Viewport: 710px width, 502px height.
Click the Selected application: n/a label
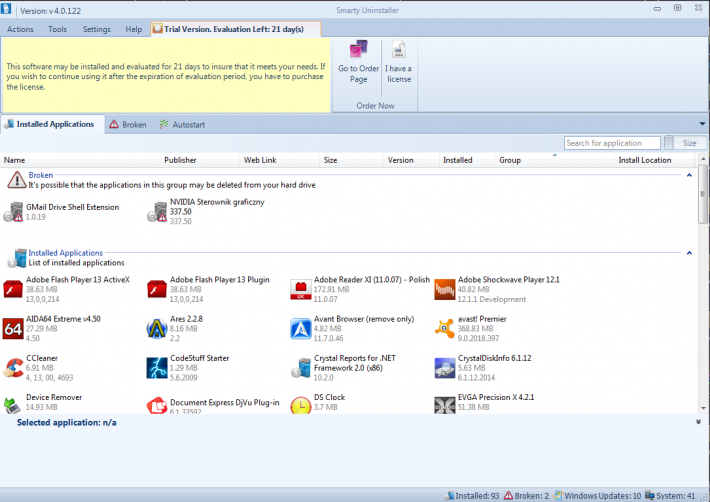coord(67,422)
